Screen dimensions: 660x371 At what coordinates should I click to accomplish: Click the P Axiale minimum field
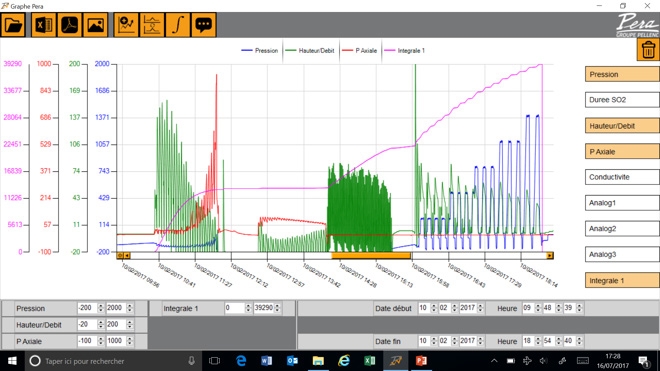87,341
